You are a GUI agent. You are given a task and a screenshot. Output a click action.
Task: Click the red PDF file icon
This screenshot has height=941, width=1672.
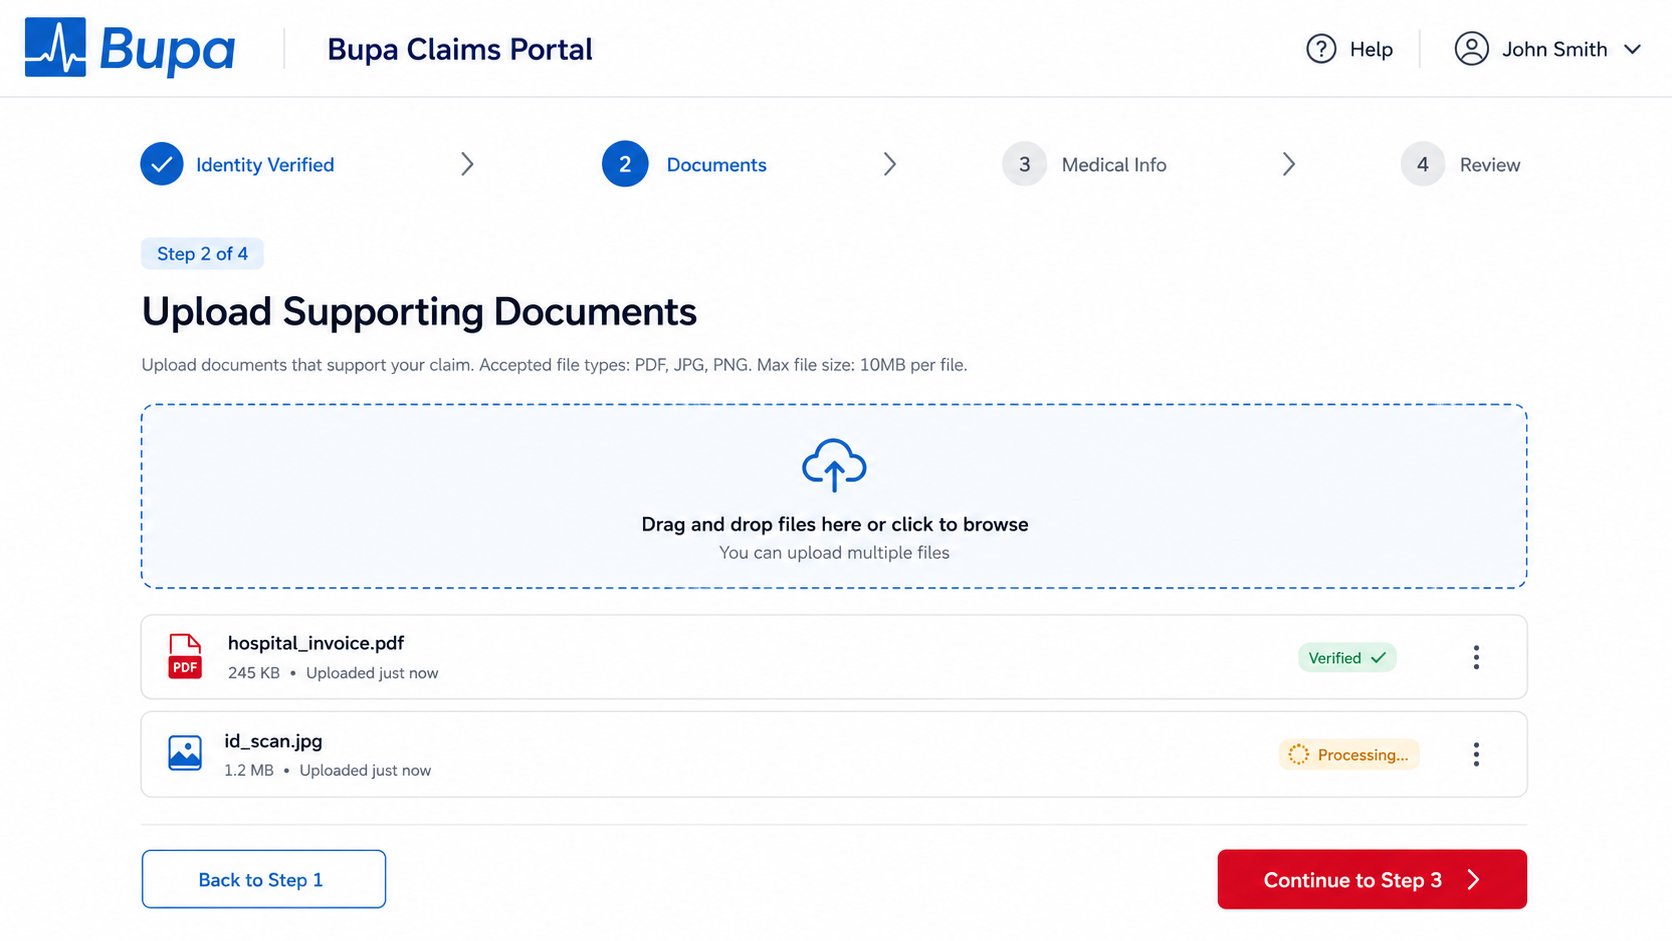pos(185,656)
